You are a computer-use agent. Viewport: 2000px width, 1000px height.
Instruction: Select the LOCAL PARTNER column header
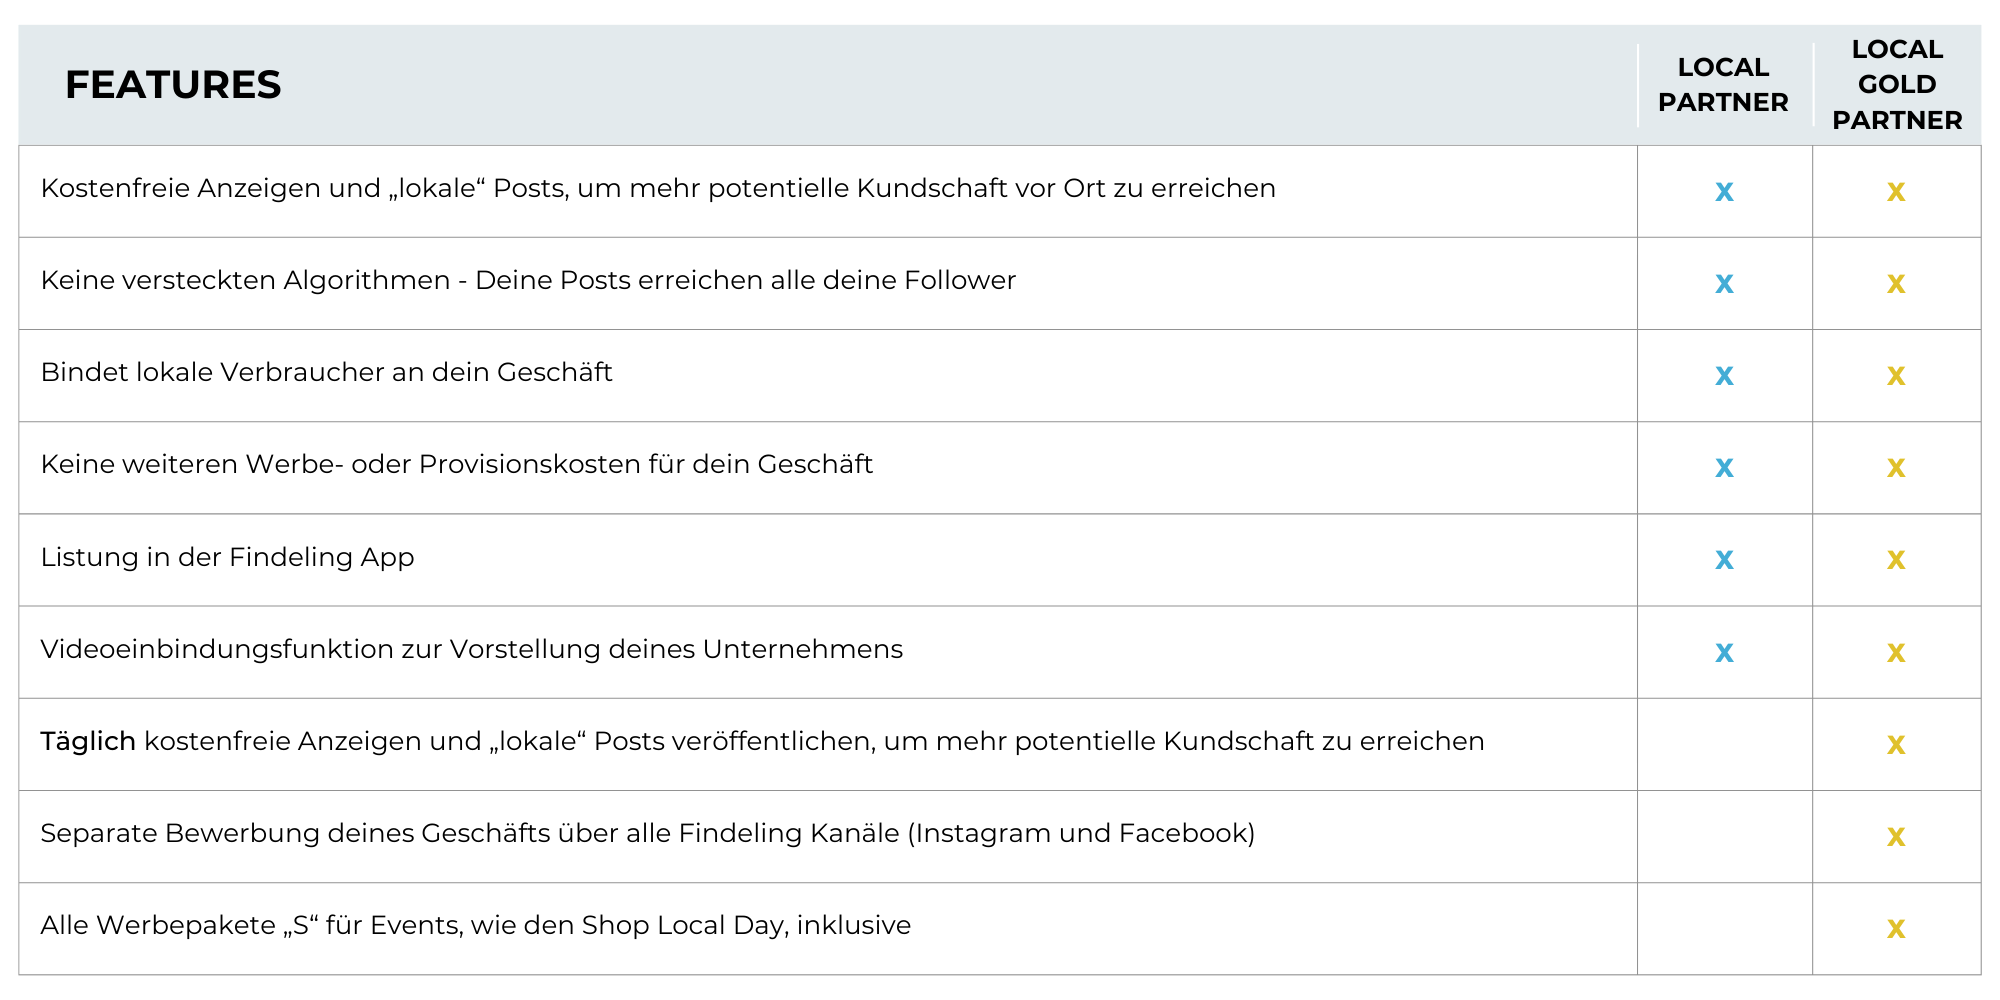click(1723, 85)
